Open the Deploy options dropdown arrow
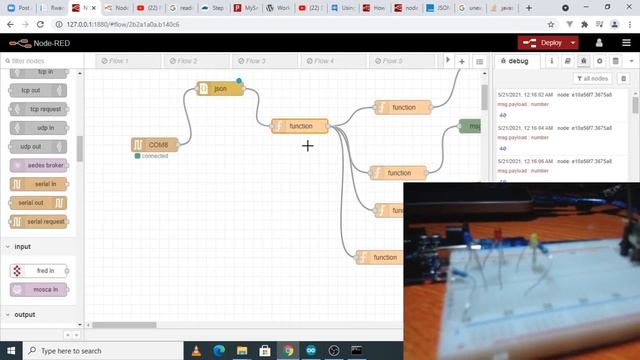Image resolution: width=640 pixels, height=360 pixels. point(573,43)
